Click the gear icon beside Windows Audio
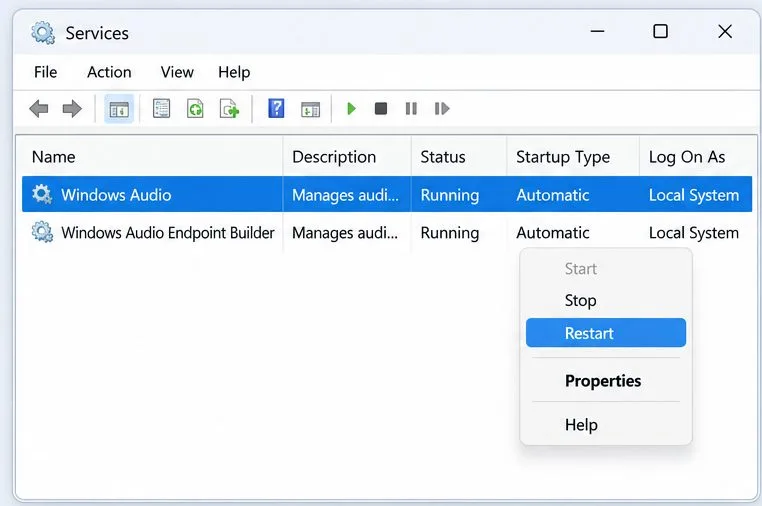 click(x=42, y=194)
